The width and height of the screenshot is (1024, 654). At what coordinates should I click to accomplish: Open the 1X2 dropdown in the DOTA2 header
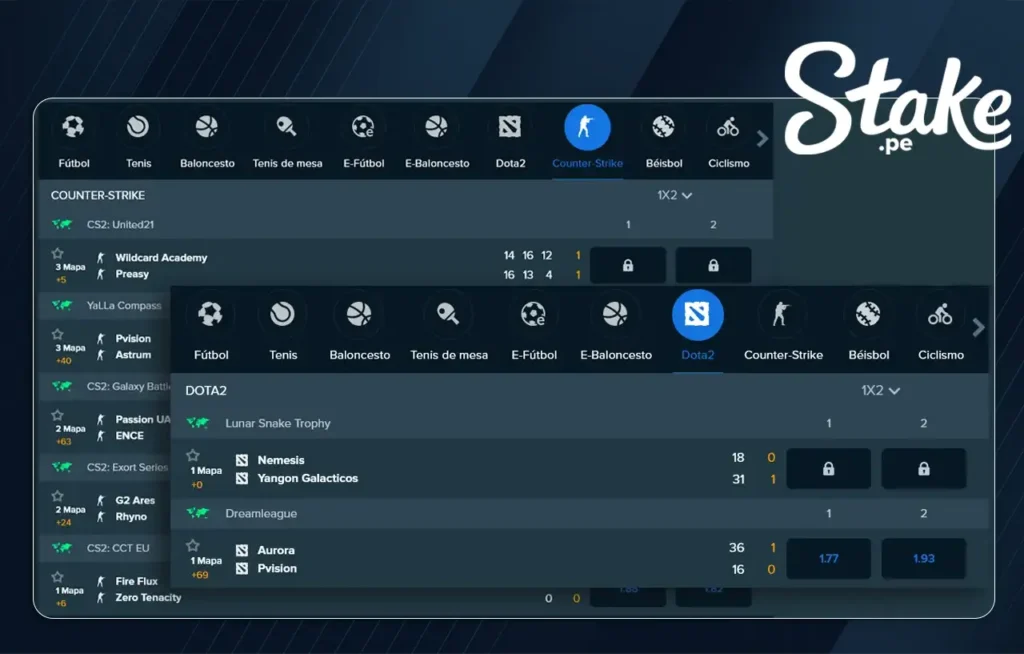880,391
